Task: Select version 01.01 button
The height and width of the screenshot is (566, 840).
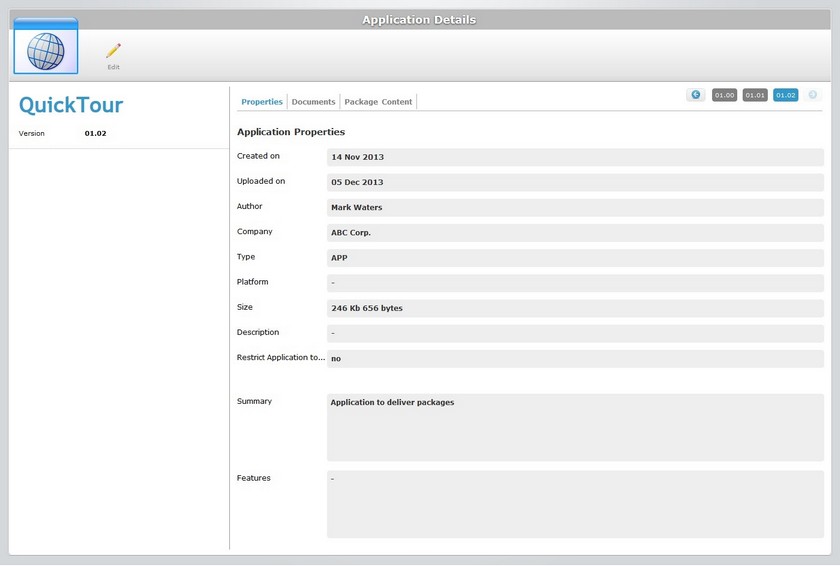Action: 755,95
